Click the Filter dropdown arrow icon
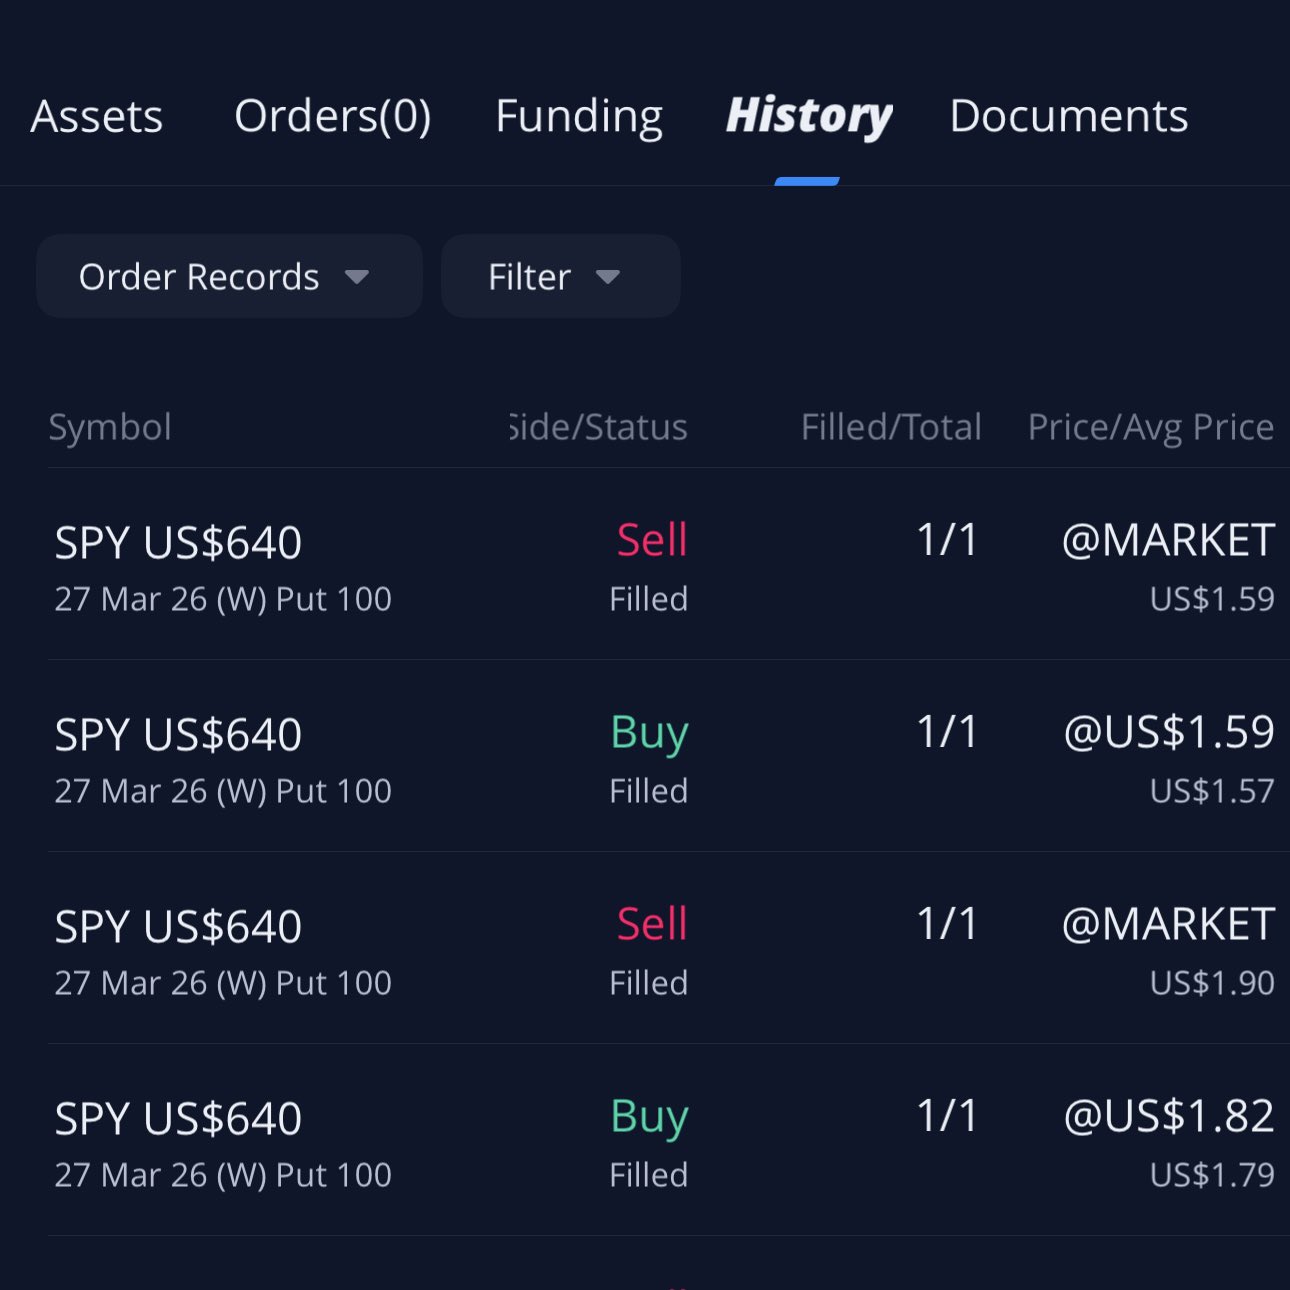This screenshot has height=1290, width=1290. pos(608,277)
